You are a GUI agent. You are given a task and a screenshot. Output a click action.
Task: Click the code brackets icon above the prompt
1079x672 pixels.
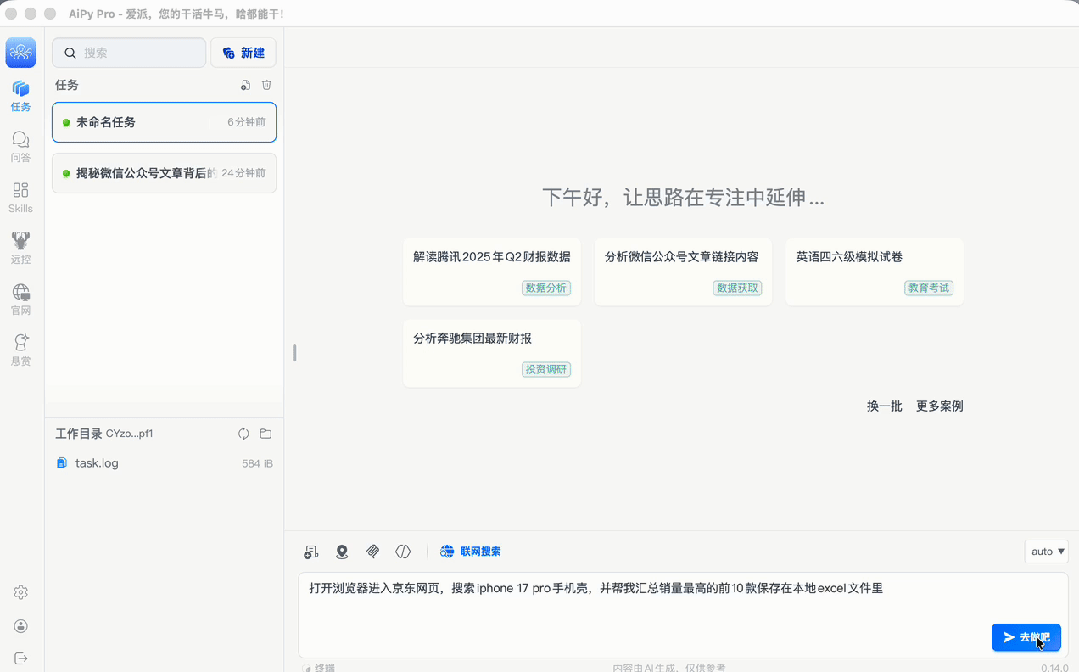point(403,552)
